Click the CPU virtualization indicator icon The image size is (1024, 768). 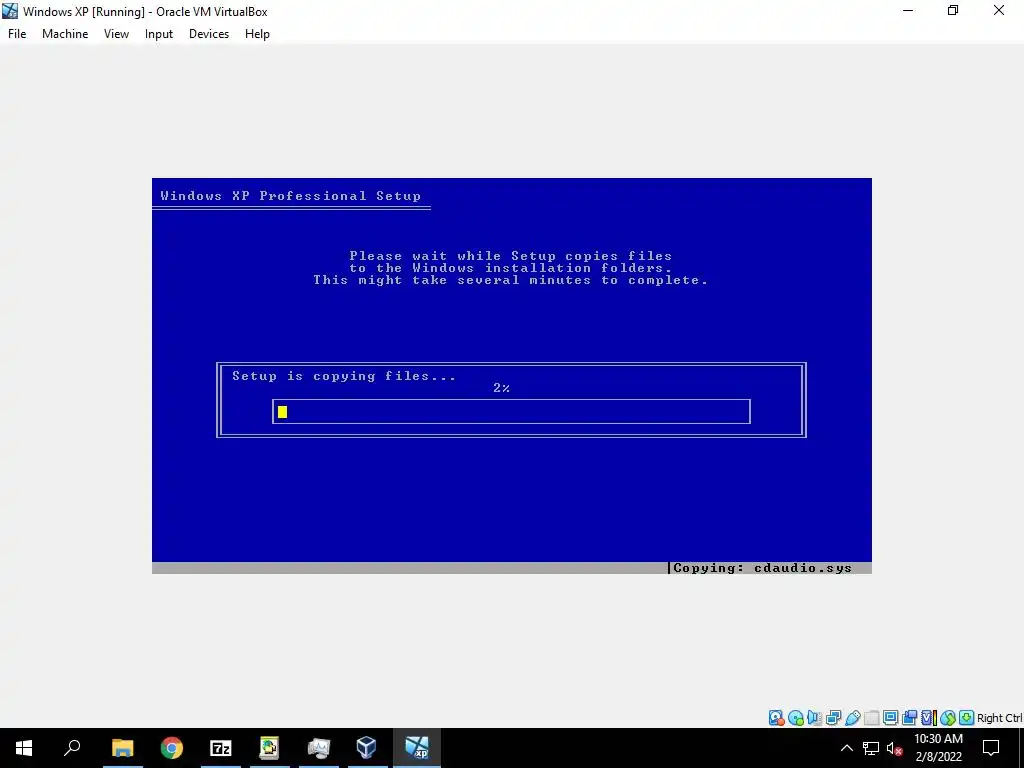pos(929,718)
